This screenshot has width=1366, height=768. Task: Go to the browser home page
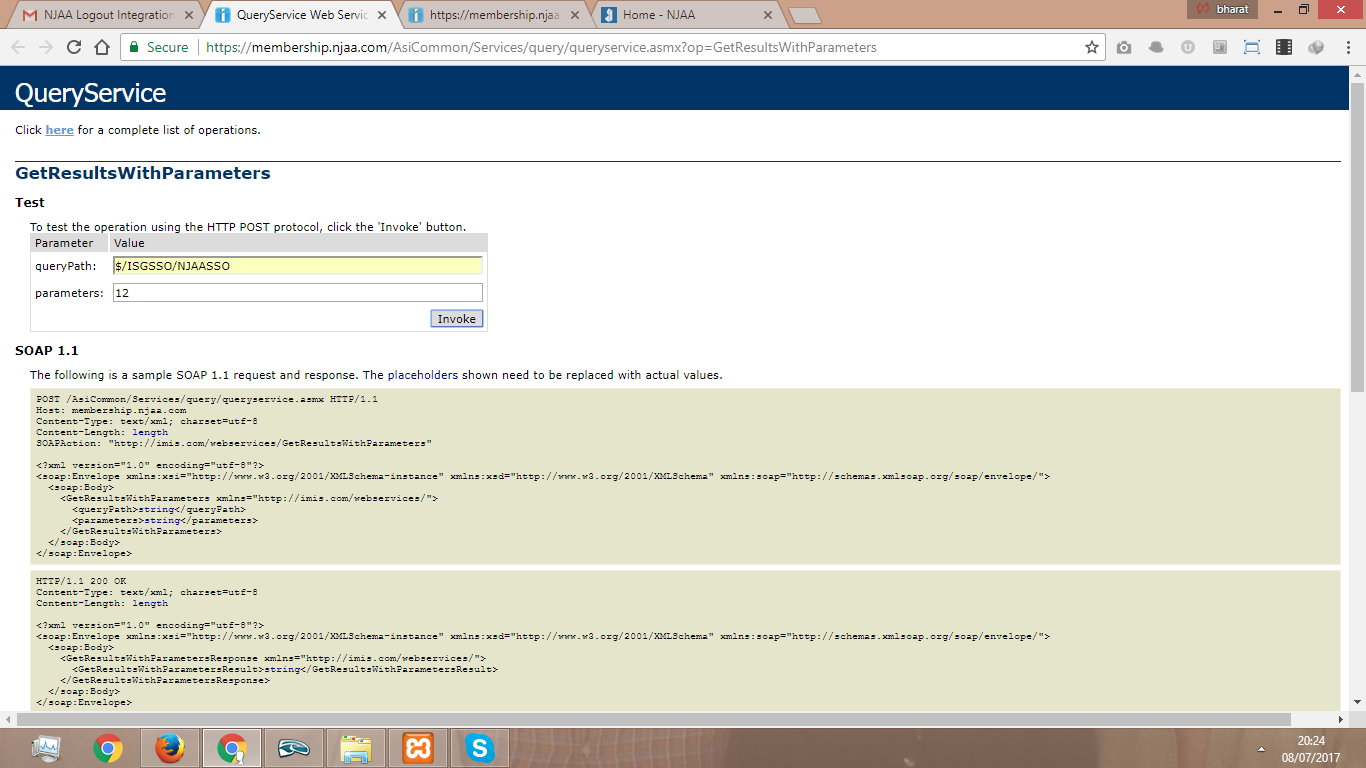(x=101, y=47)
